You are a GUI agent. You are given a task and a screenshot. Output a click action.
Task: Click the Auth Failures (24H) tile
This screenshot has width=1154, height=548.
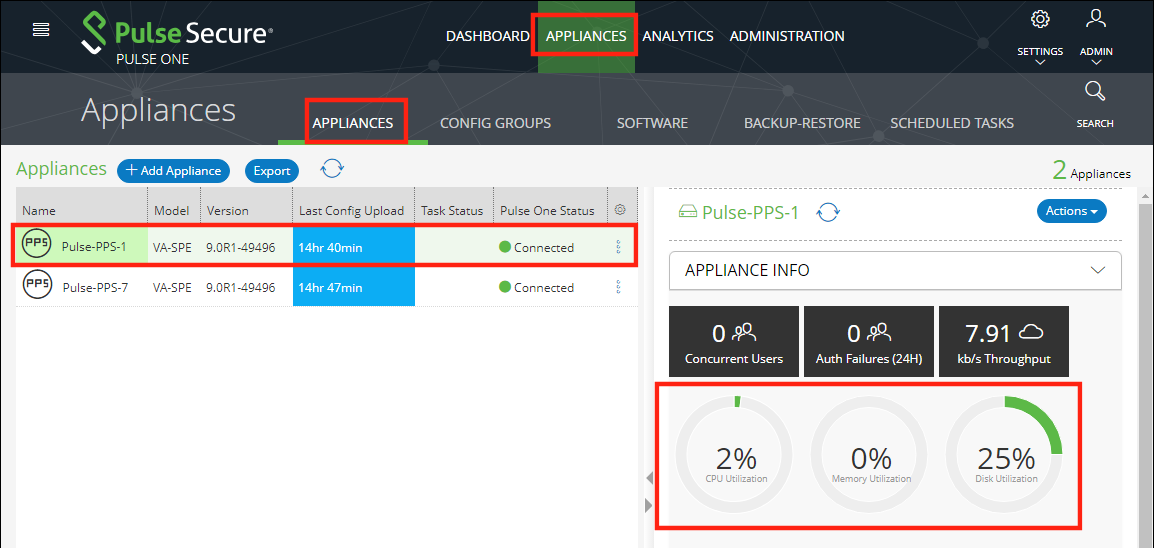[x=868, y=342]
